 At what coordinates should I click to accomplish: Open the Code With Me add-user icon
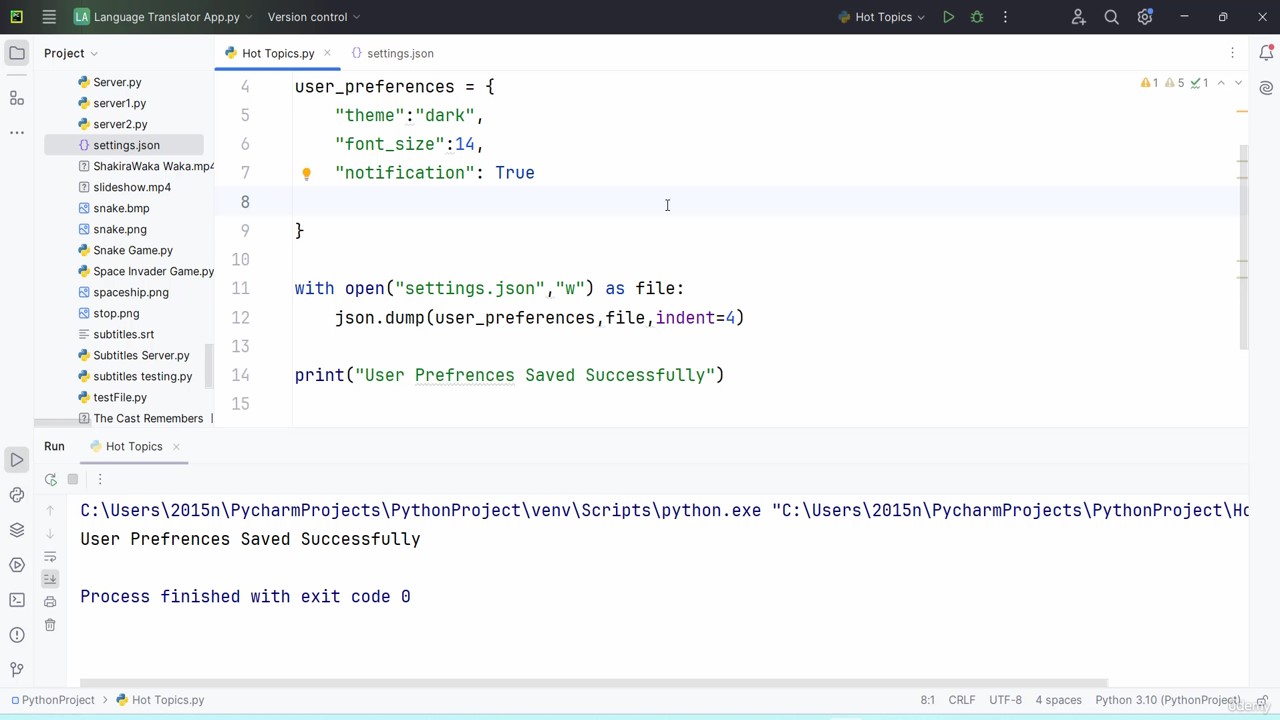point(1078,17)
